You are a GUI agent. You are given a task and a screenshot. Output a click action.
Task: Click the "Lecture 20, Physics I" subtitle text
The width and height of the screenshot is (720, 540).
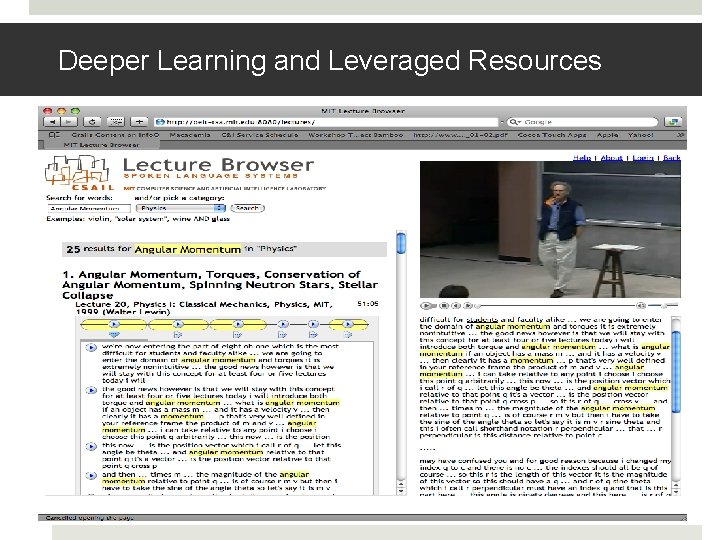[203, 308]
